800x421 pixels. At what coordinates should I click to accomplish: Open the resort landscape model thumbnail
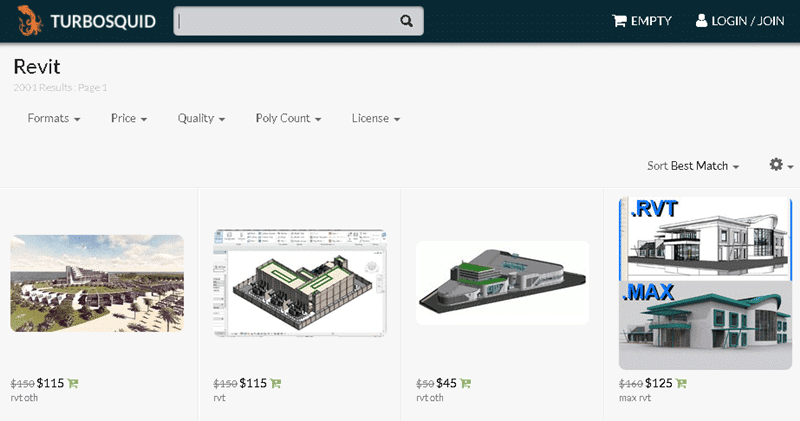[x=97, y=283]
